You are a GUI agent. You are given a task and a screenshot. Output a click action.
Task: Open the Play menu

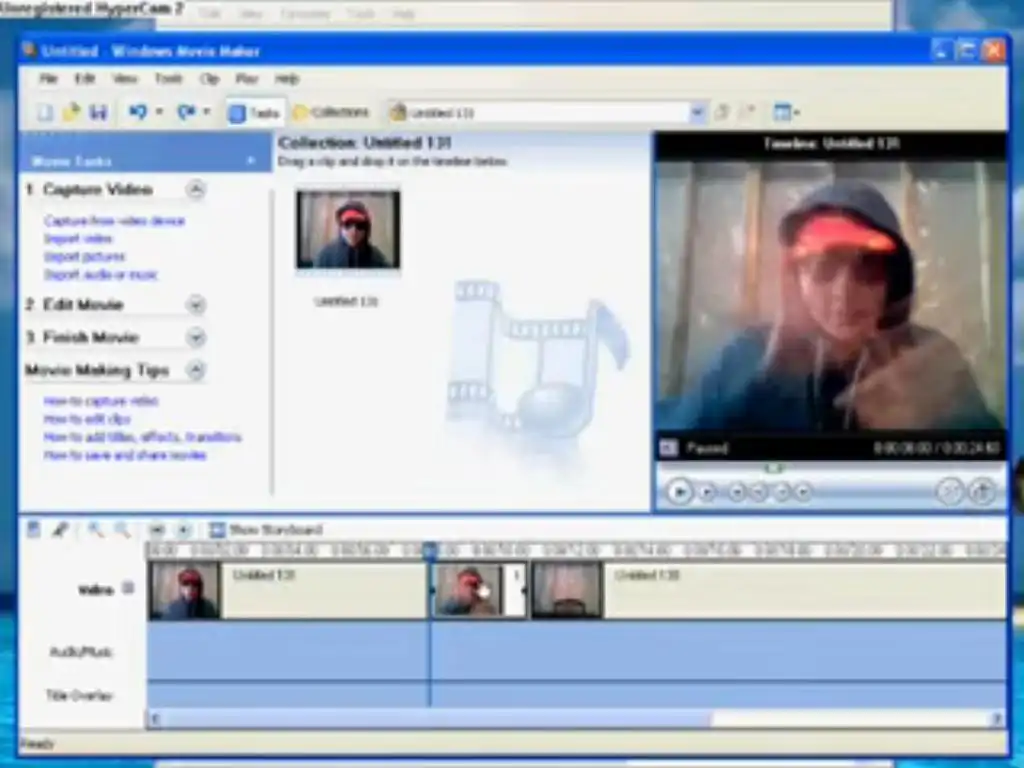click(247, 79)
